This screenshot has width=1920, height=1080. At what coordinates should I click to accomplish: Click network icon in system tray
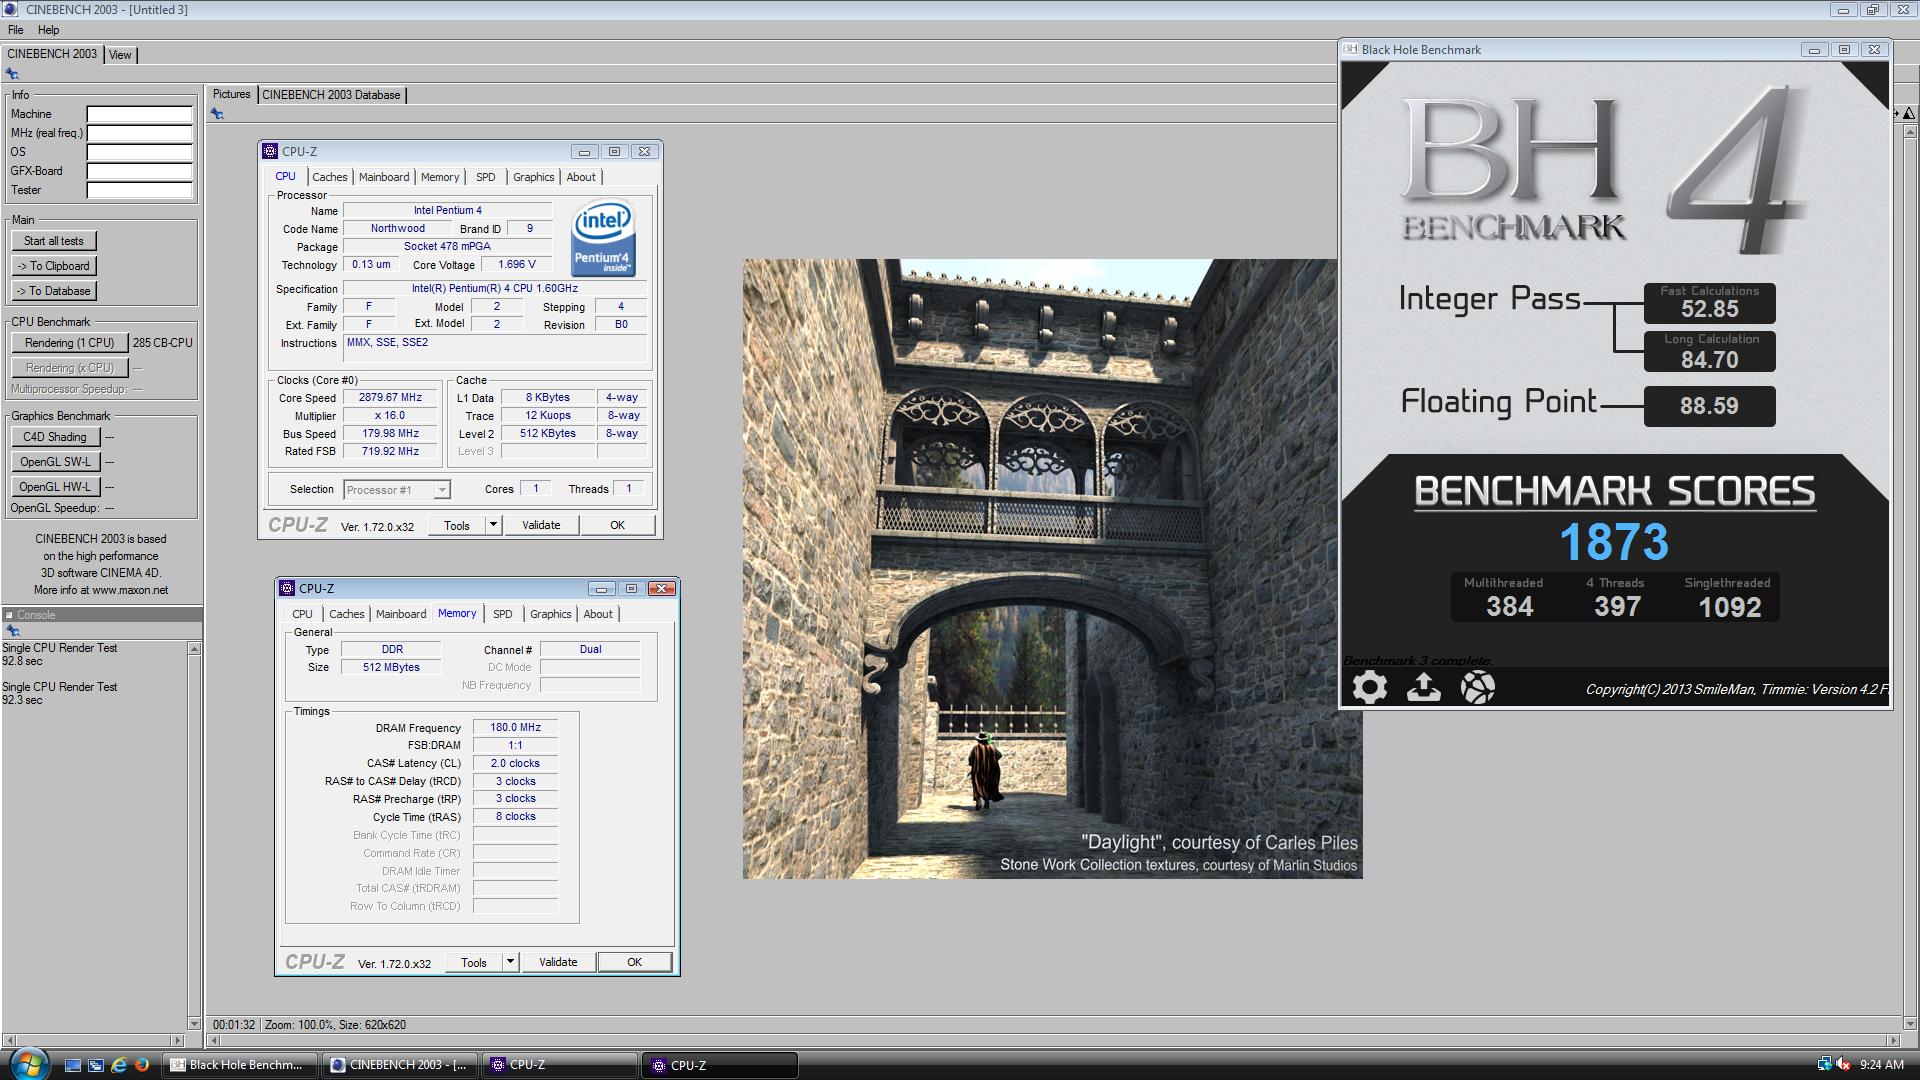coord(1824,1065)
